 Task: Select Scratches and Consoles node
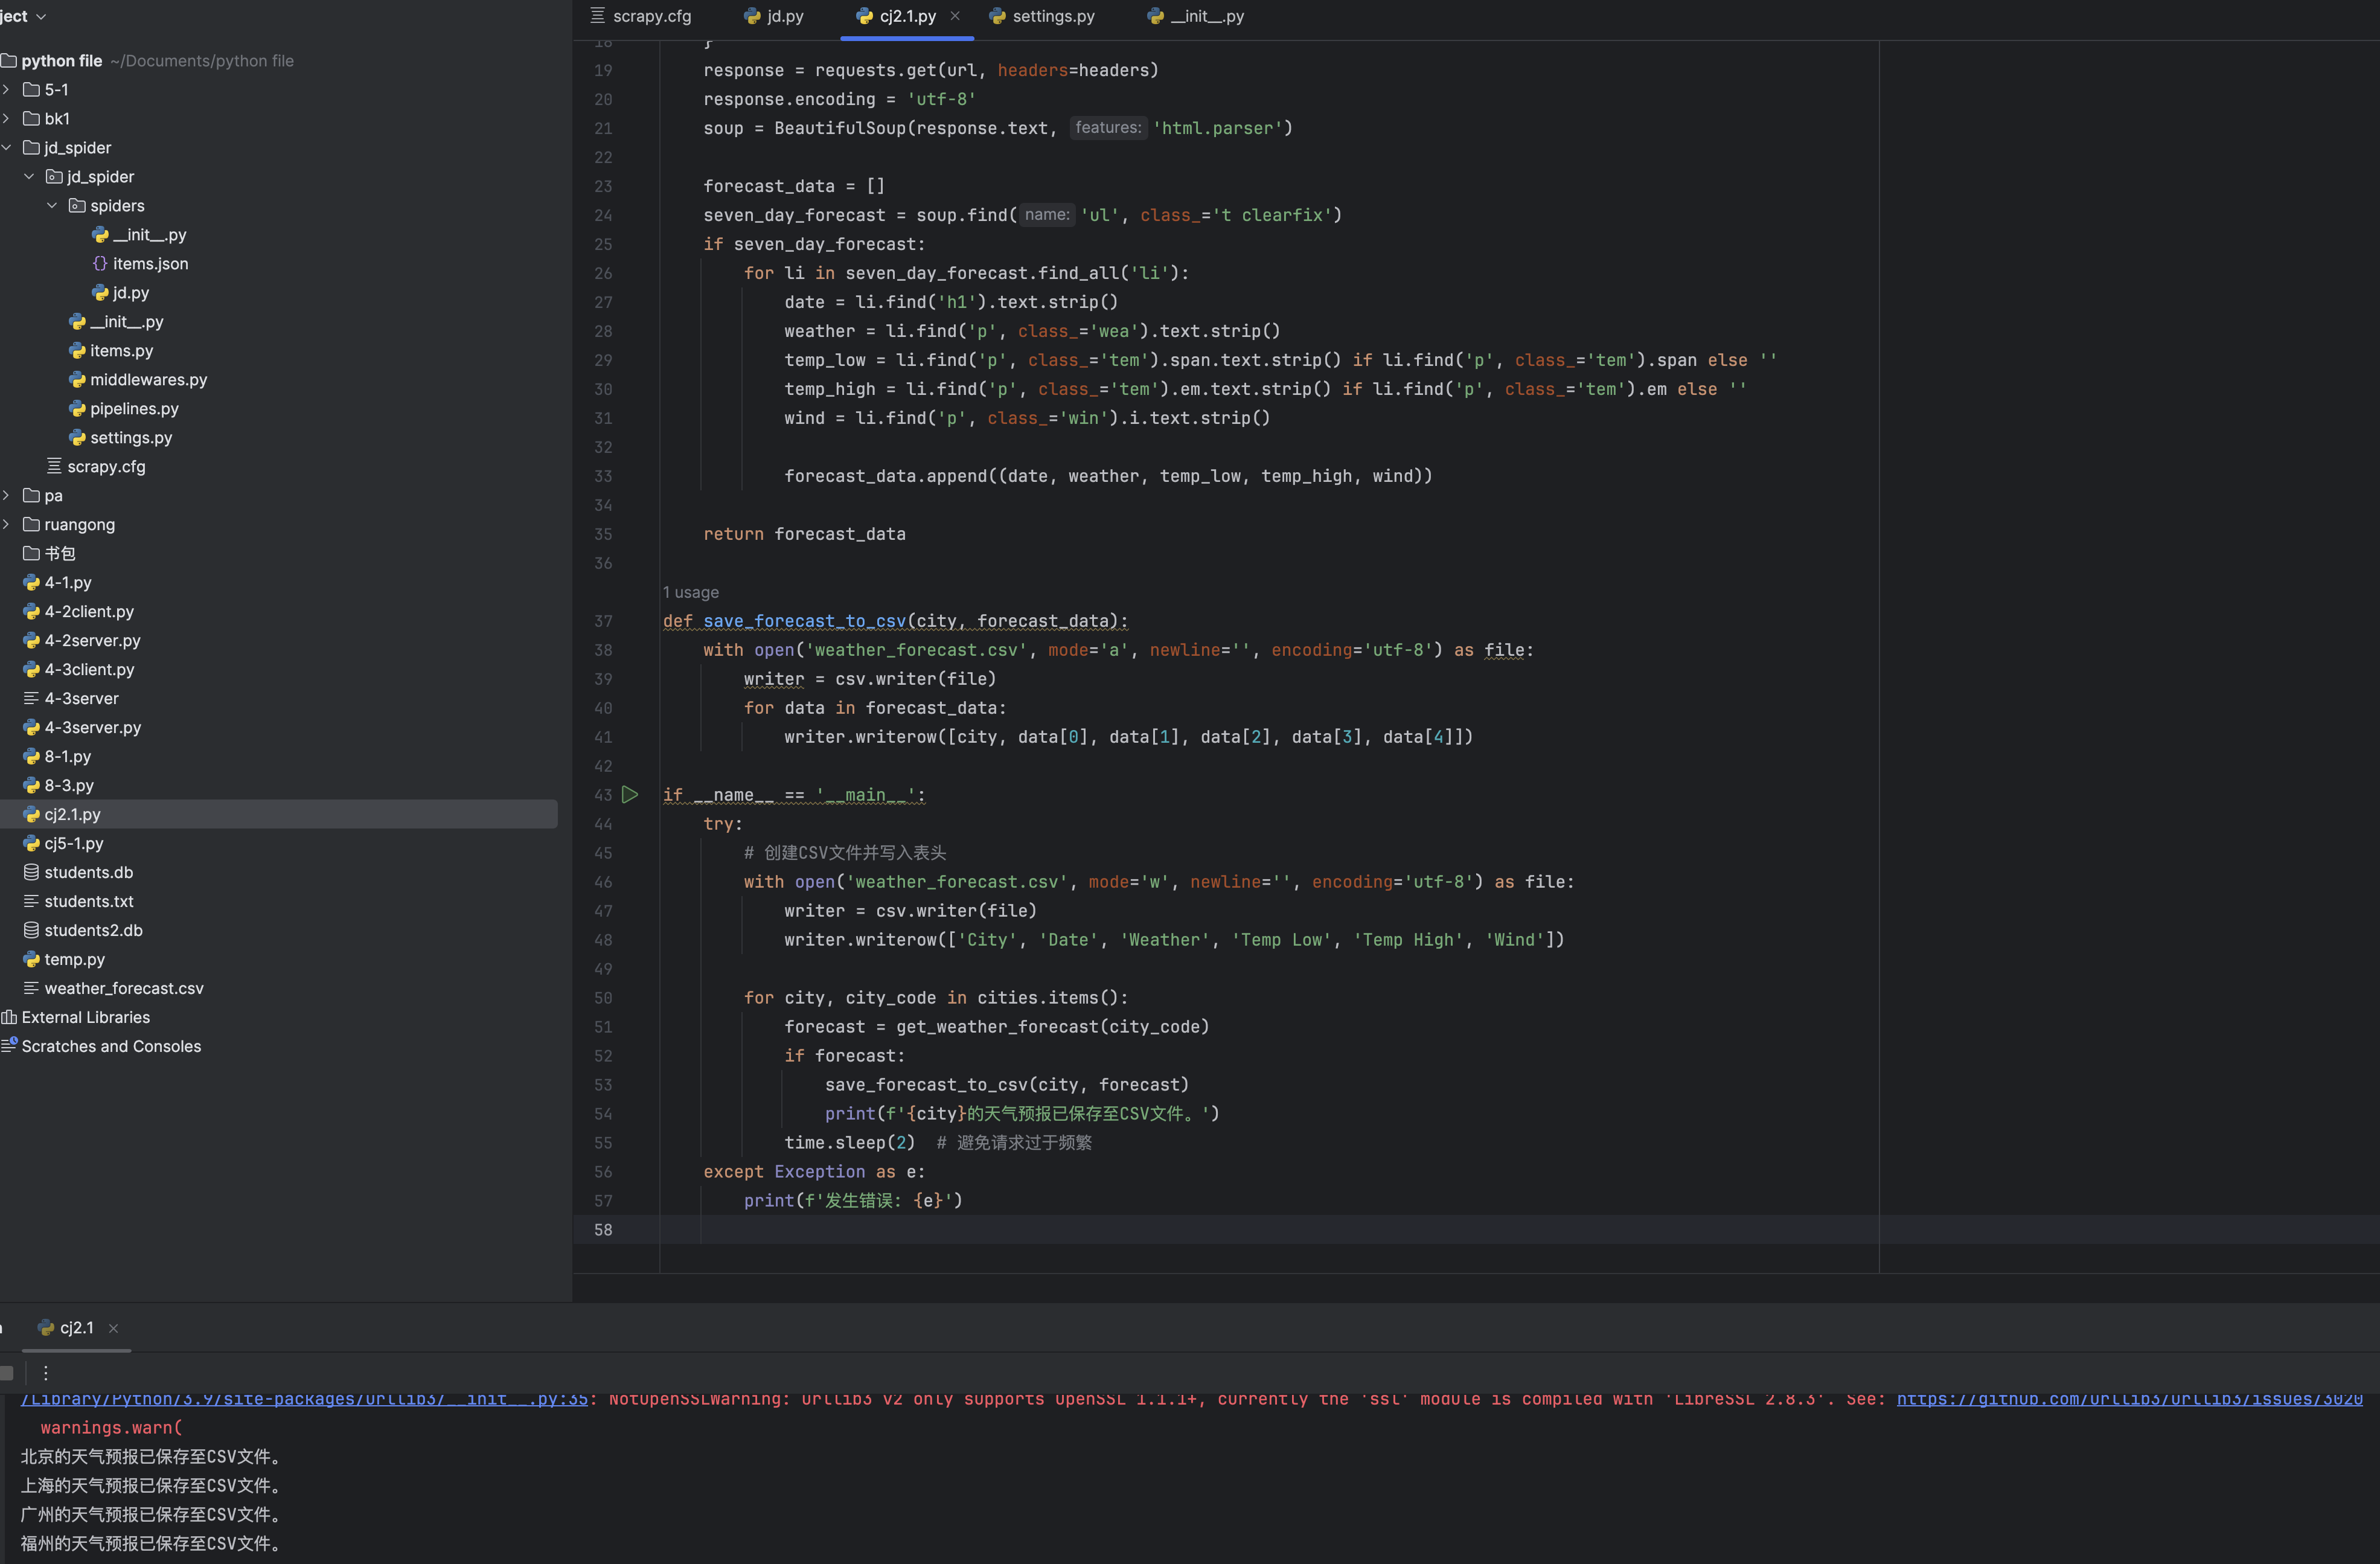pyautogui.click(x=101, y=1046)
